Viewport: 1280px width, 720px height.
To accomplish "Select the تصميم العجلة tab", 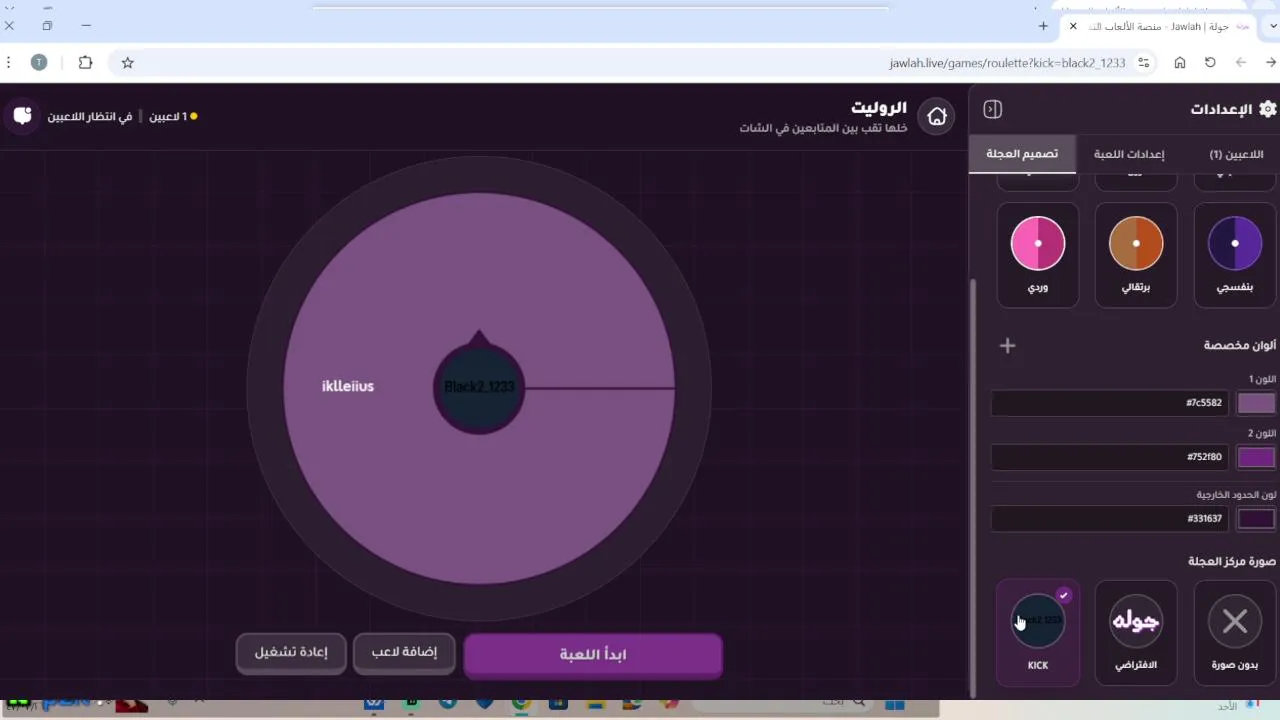I will pos(1022,154).
